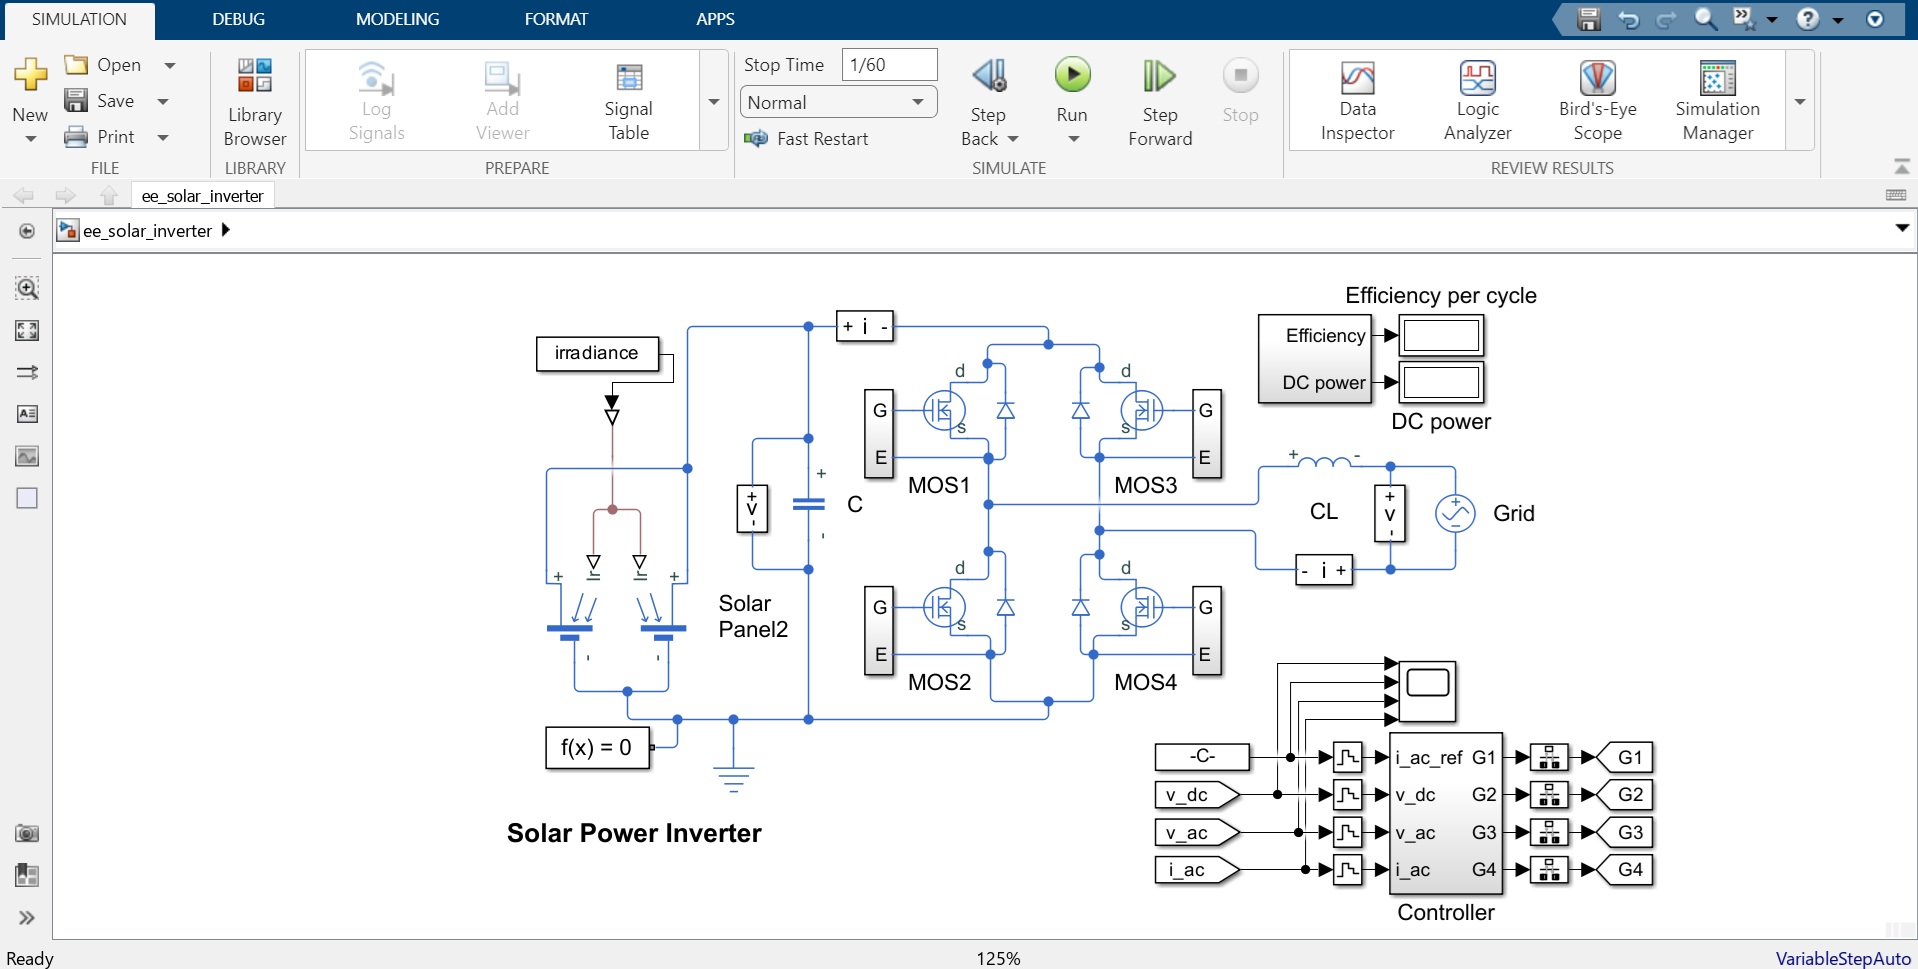The image size is (1918, 969).
Task: Click the Zoom In tool in left palette
Action: coord(27,289)
